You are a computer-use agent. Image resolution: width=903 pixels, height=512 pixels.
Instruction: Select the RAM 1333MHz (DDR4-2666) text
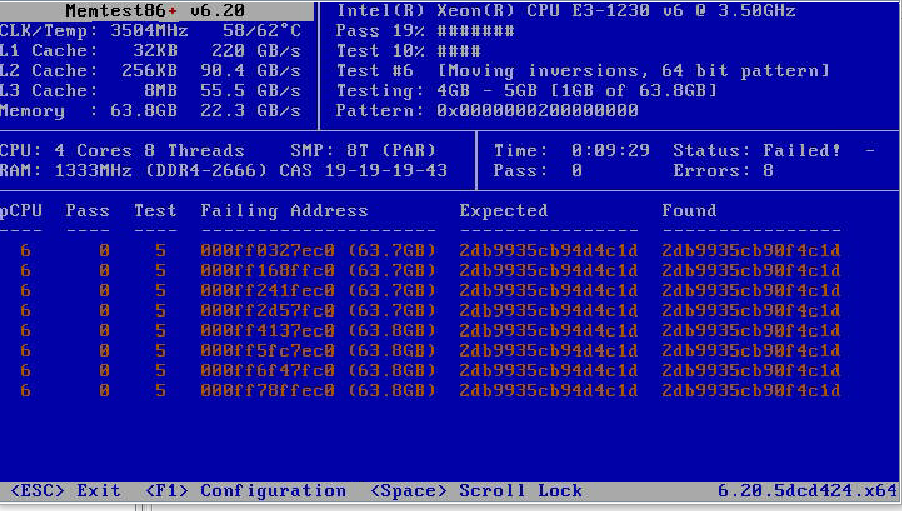(x=134, y=170)
